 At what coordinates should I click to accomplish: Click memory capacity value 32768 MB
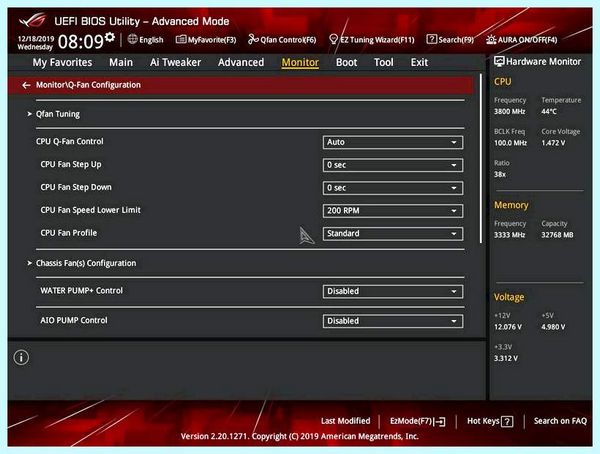(557, 235)
